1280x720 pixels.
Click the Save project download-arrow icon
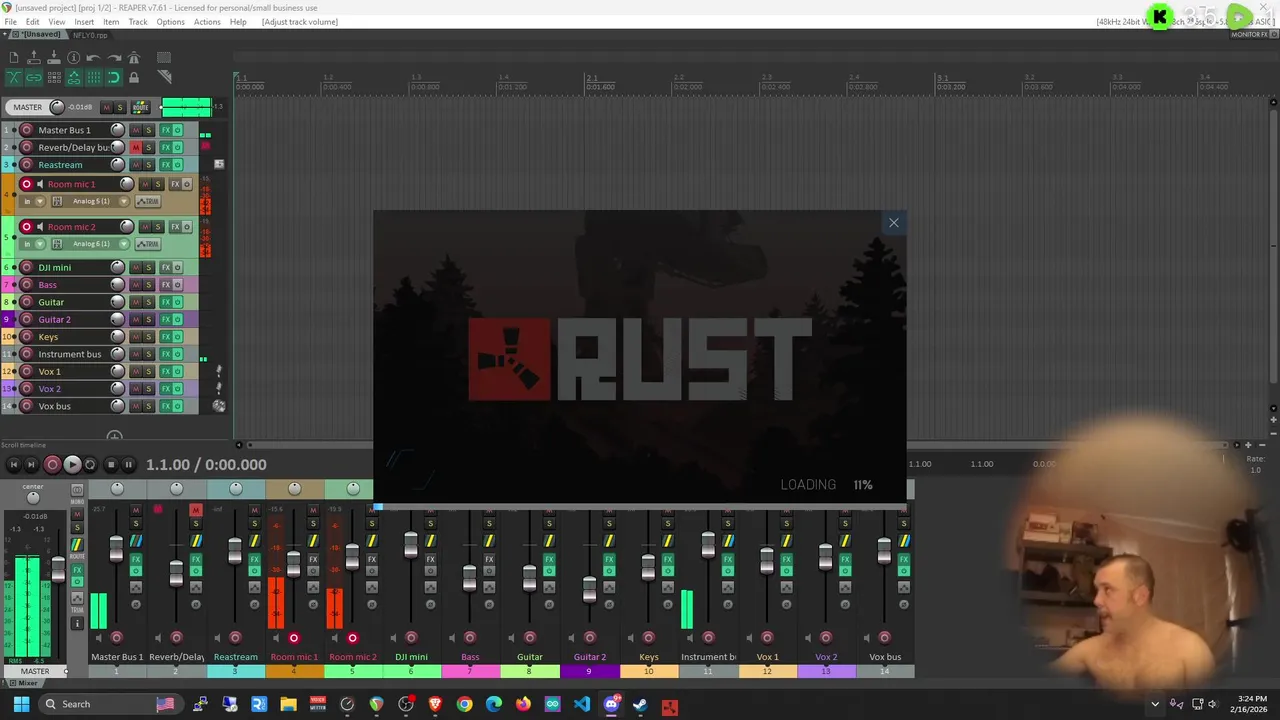(54, 57)
